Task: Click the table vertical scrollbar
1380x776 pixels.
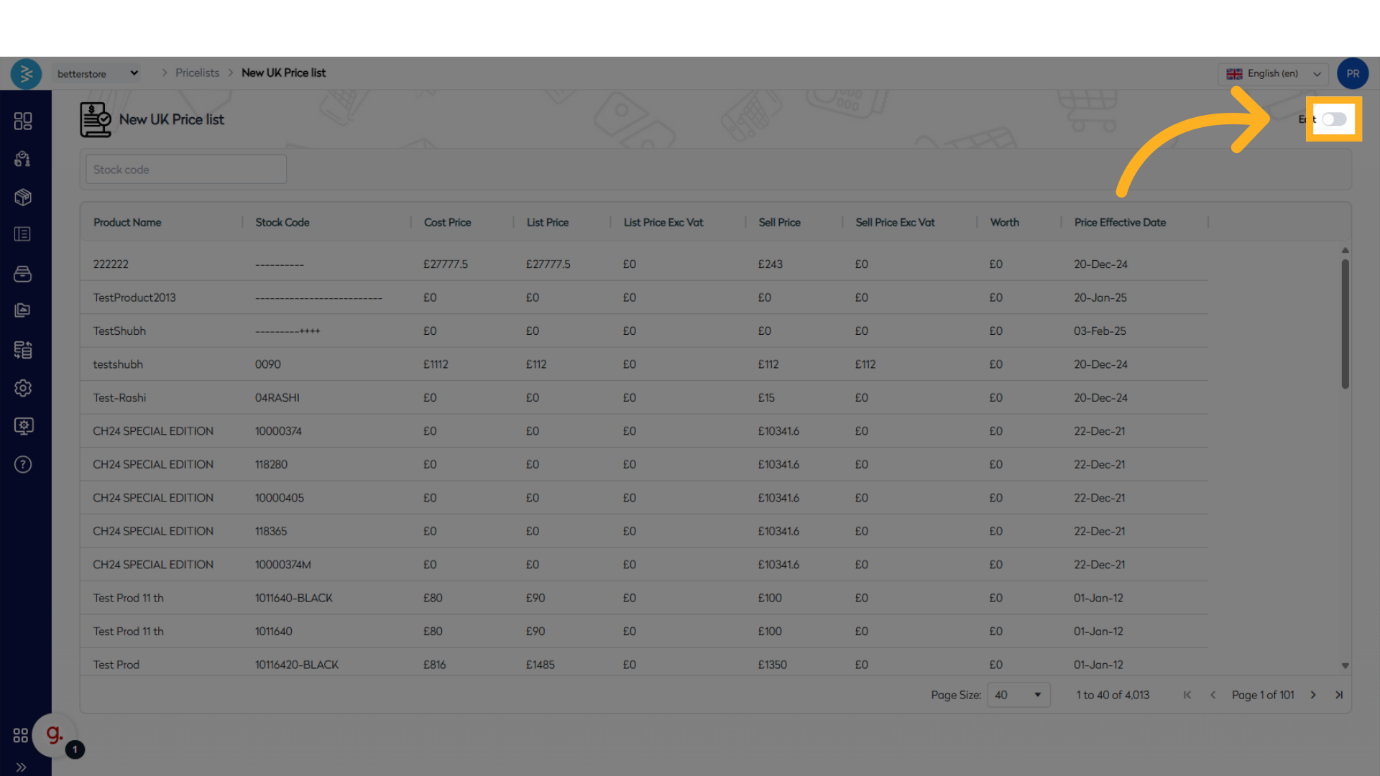Action: 1345,324
